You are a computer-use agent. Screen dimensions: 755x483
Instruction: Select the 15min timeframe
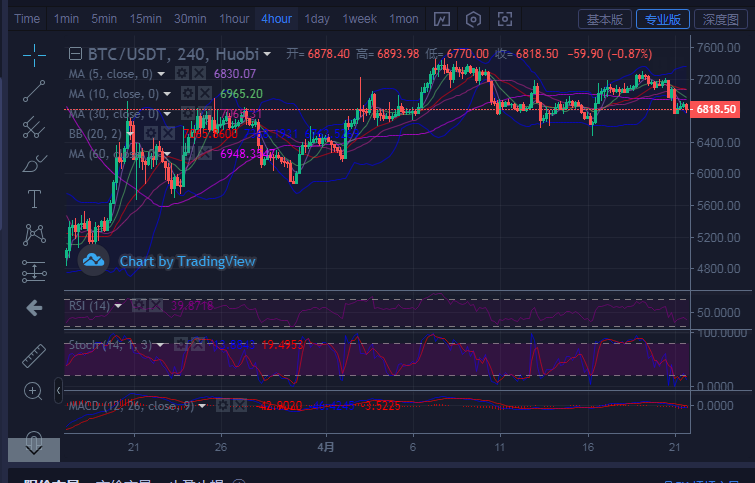145,19
